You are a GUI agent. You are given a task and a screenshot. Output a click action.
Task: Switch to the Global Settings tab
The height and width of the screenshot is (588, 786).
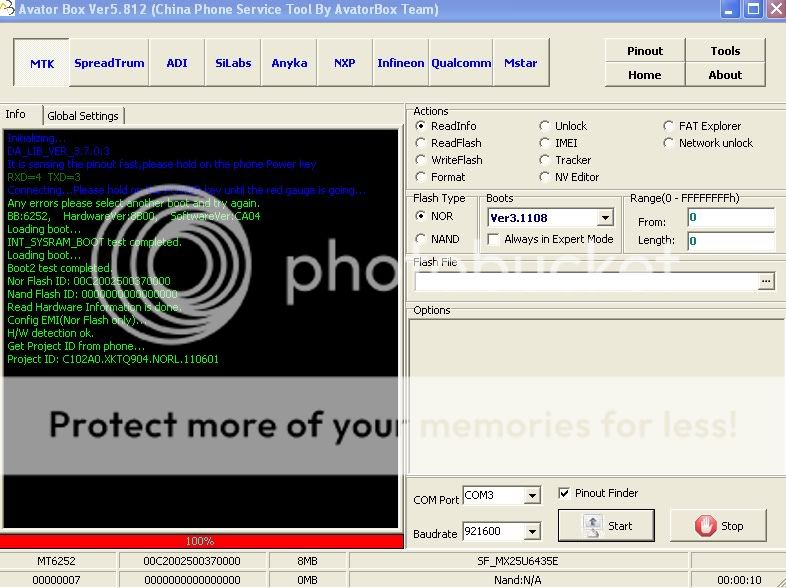(x=83, y=116)
